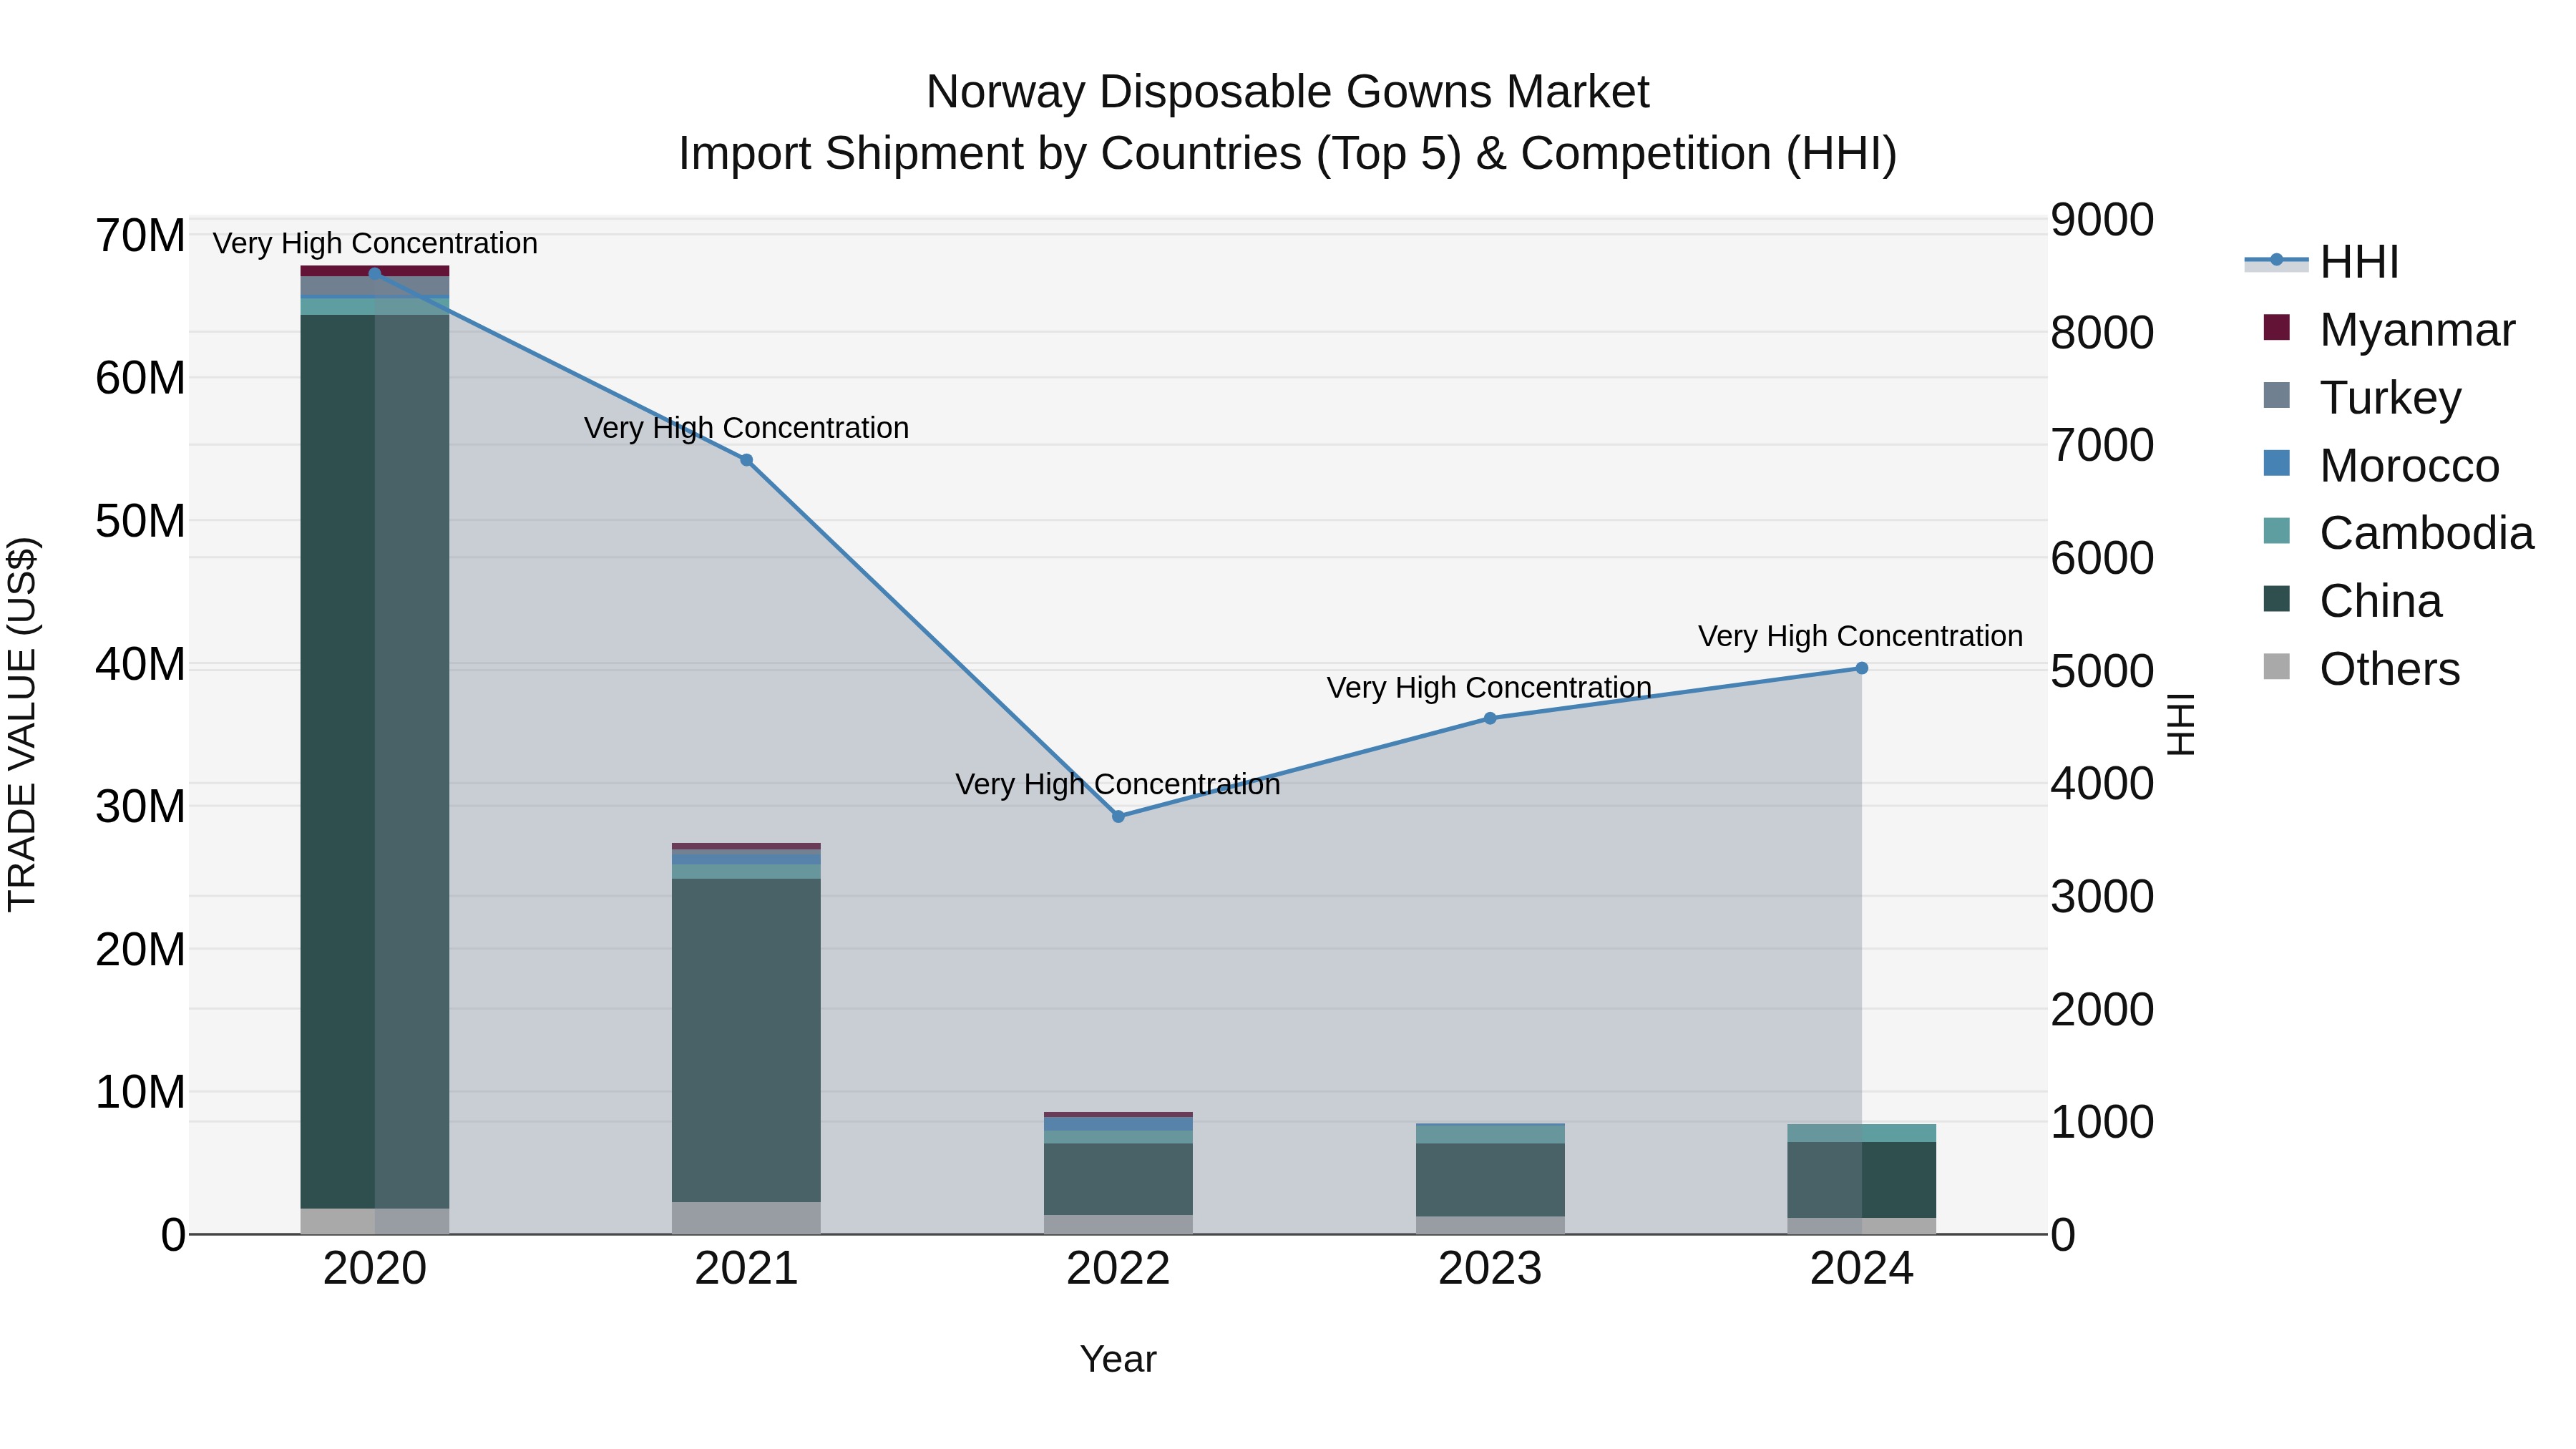
Task: Toggle the HHI legend entry
Action: (2322, 262)
